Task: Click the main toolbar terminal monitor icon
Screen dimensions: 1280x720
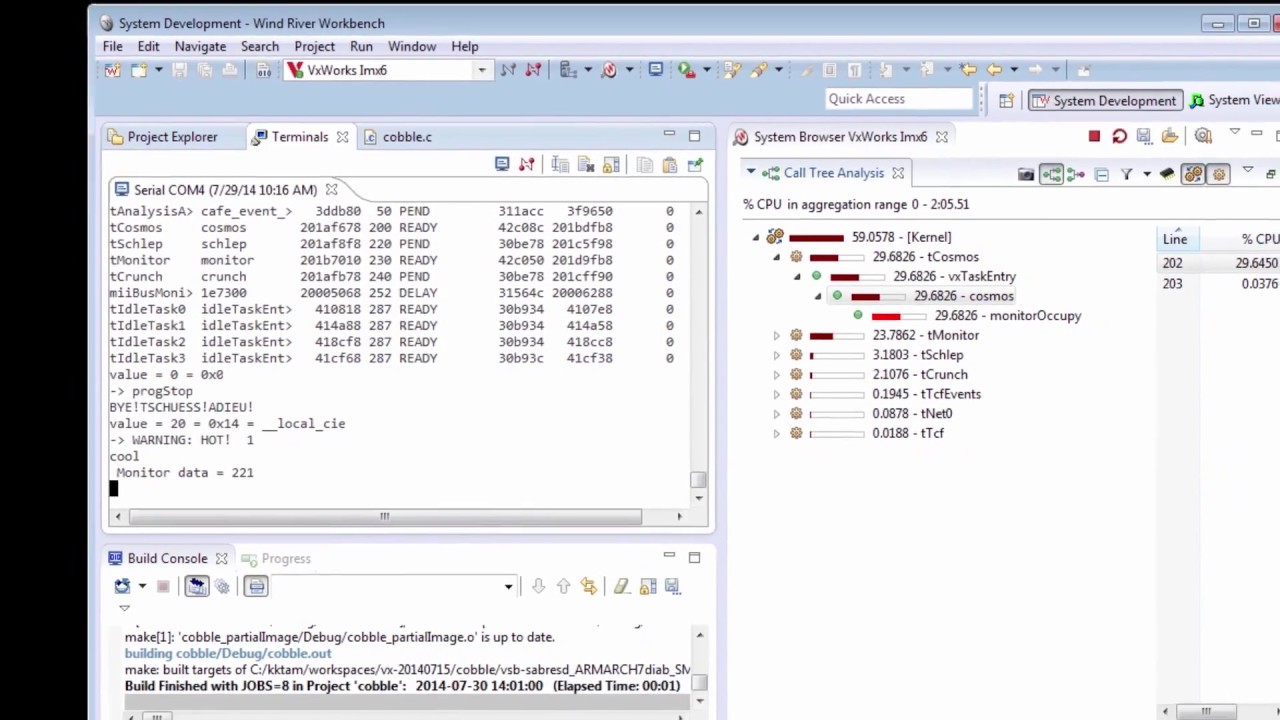Action: pos(655,70)
